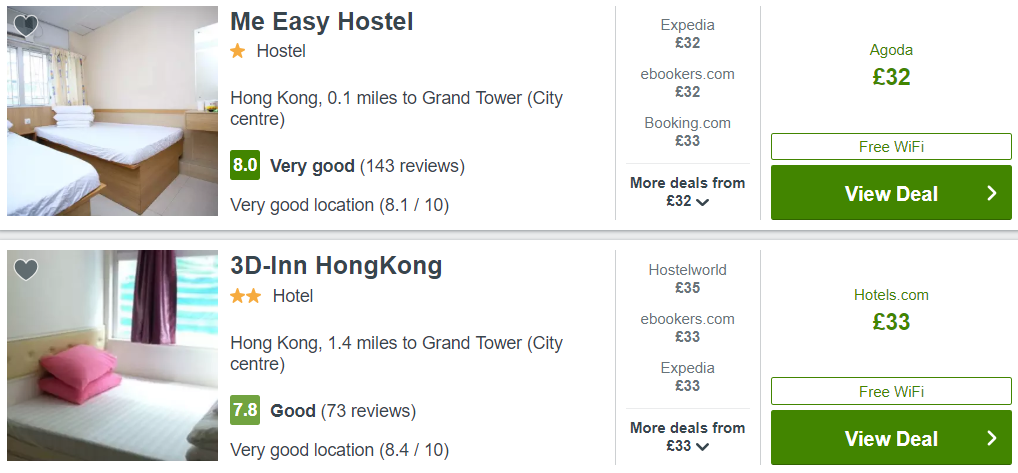Select Expedia £32 deal
The height and width of the screenshot is (473, 1018).
point(687,34)
